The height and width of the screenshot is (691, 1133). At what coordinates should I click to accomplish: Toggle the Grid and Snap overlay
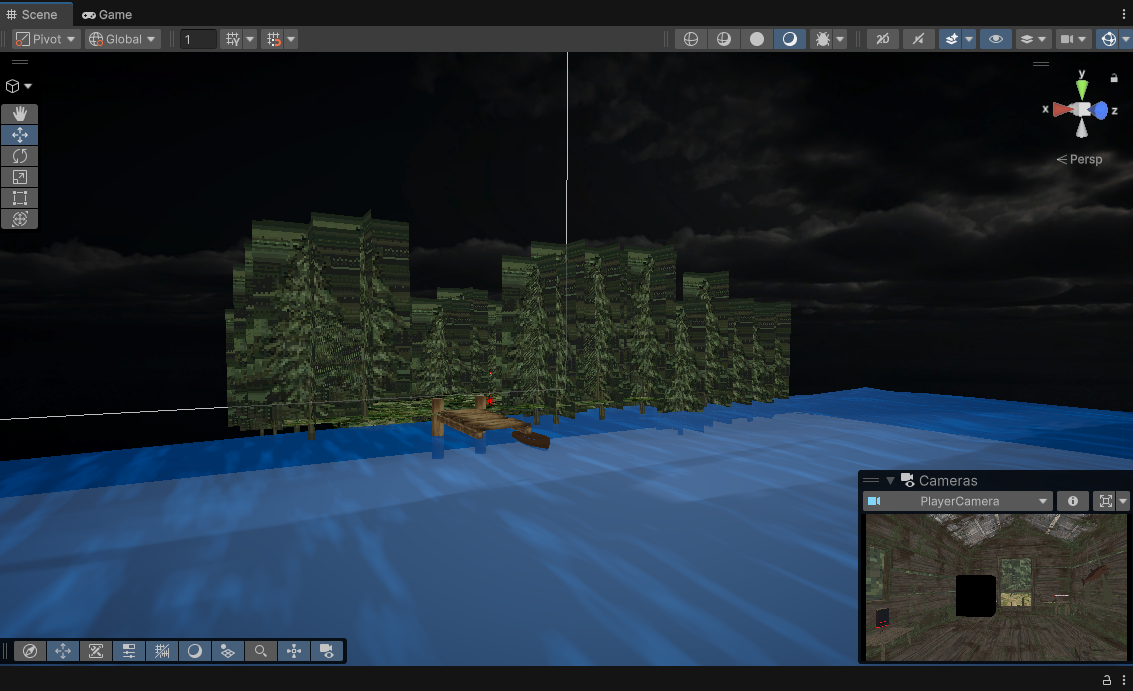(162, 651)
